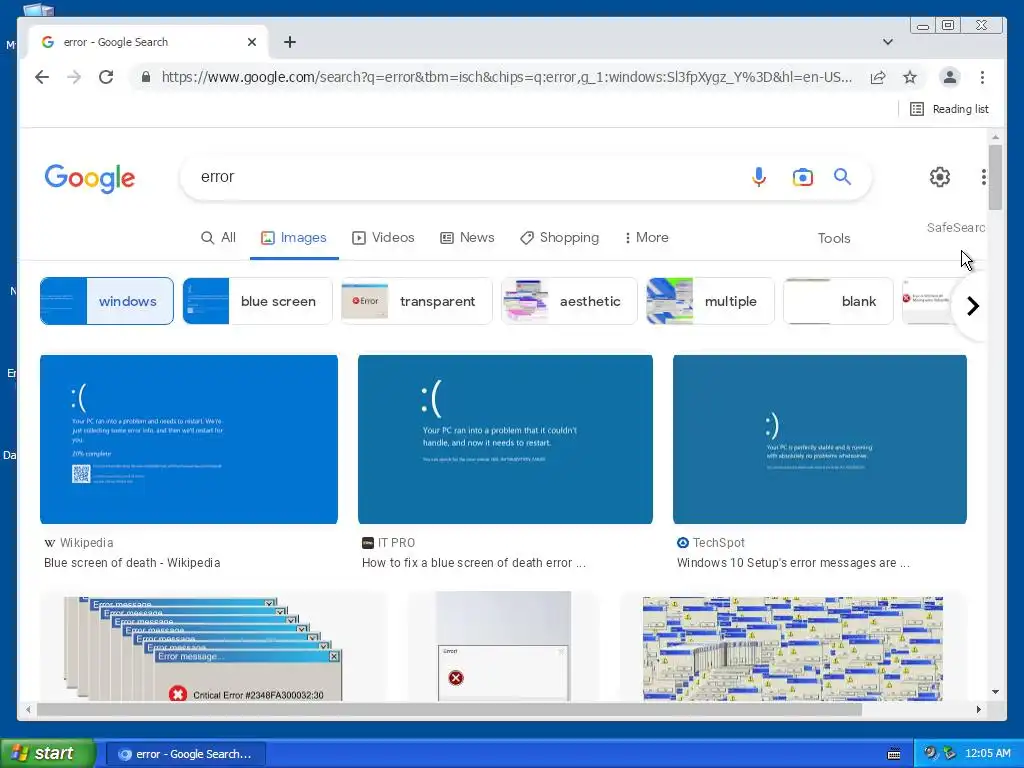The image size is (1024, 768).
Task: Go back using the browser back arrow
Action: [42, 77]
